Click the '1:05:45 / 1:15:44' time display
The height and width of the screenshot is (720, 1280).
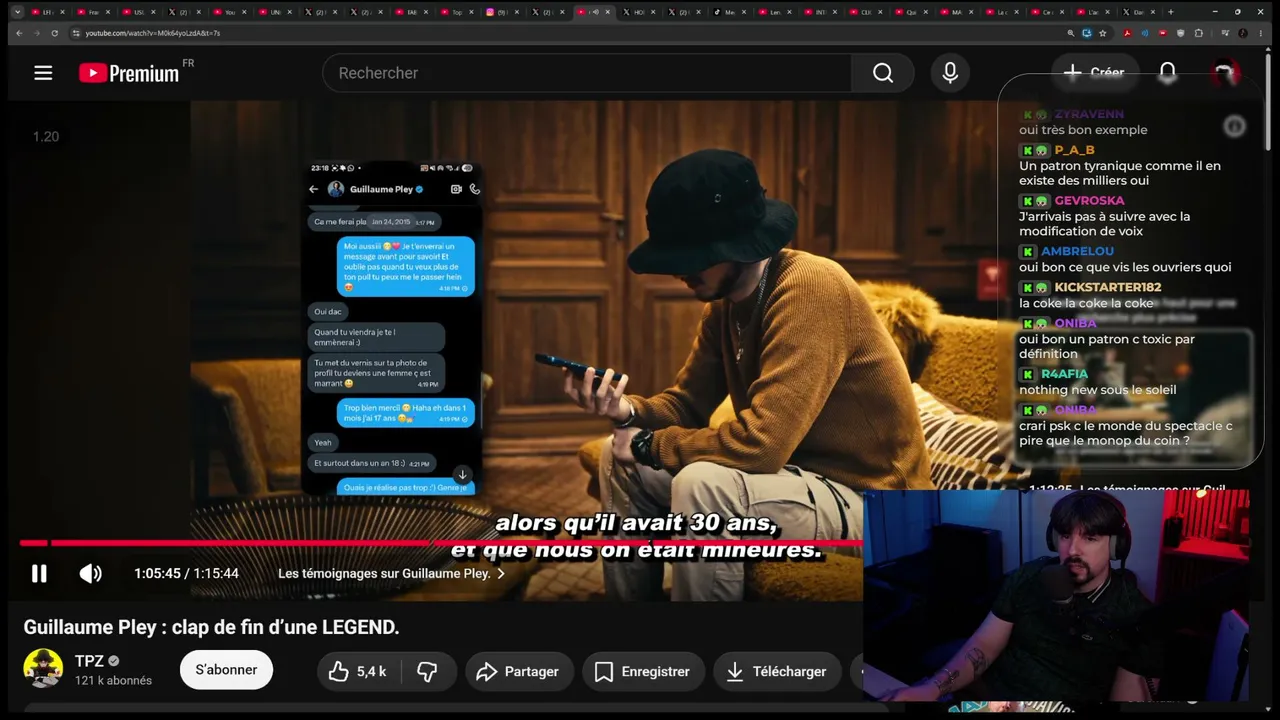pyautogui.click(x=186, y=573)
